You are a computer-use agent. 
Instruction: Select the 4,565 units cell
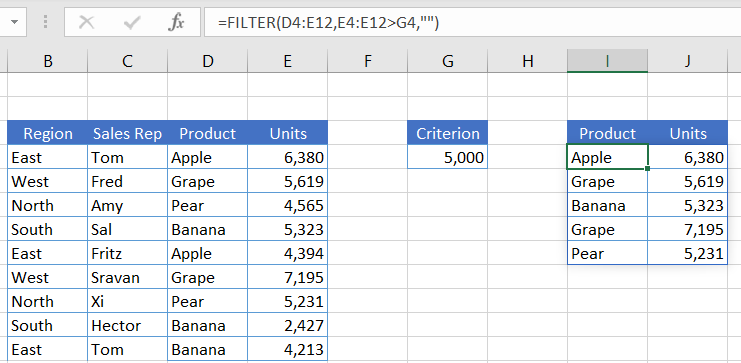[x=287, y=205]
